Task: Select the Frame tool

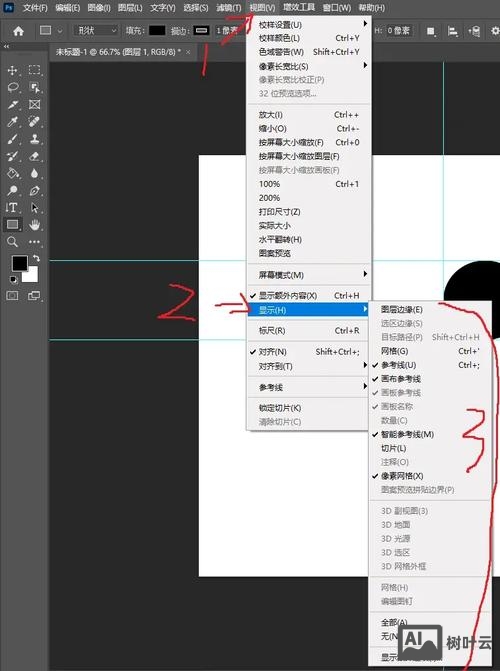Action: (x=34, y=104)
